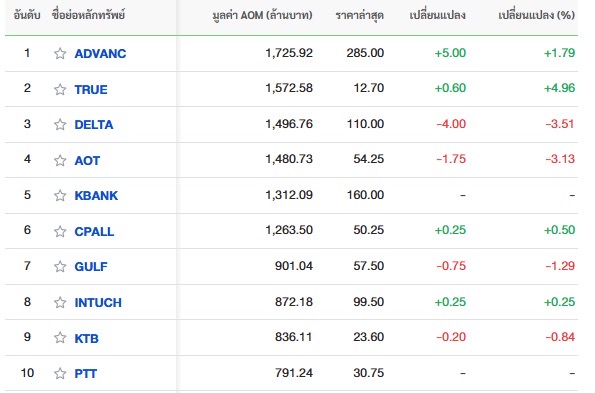This screenshot has width=595, height=393.
Task: Mark KBANK with star icon
Action: click(x=60, y=195)
